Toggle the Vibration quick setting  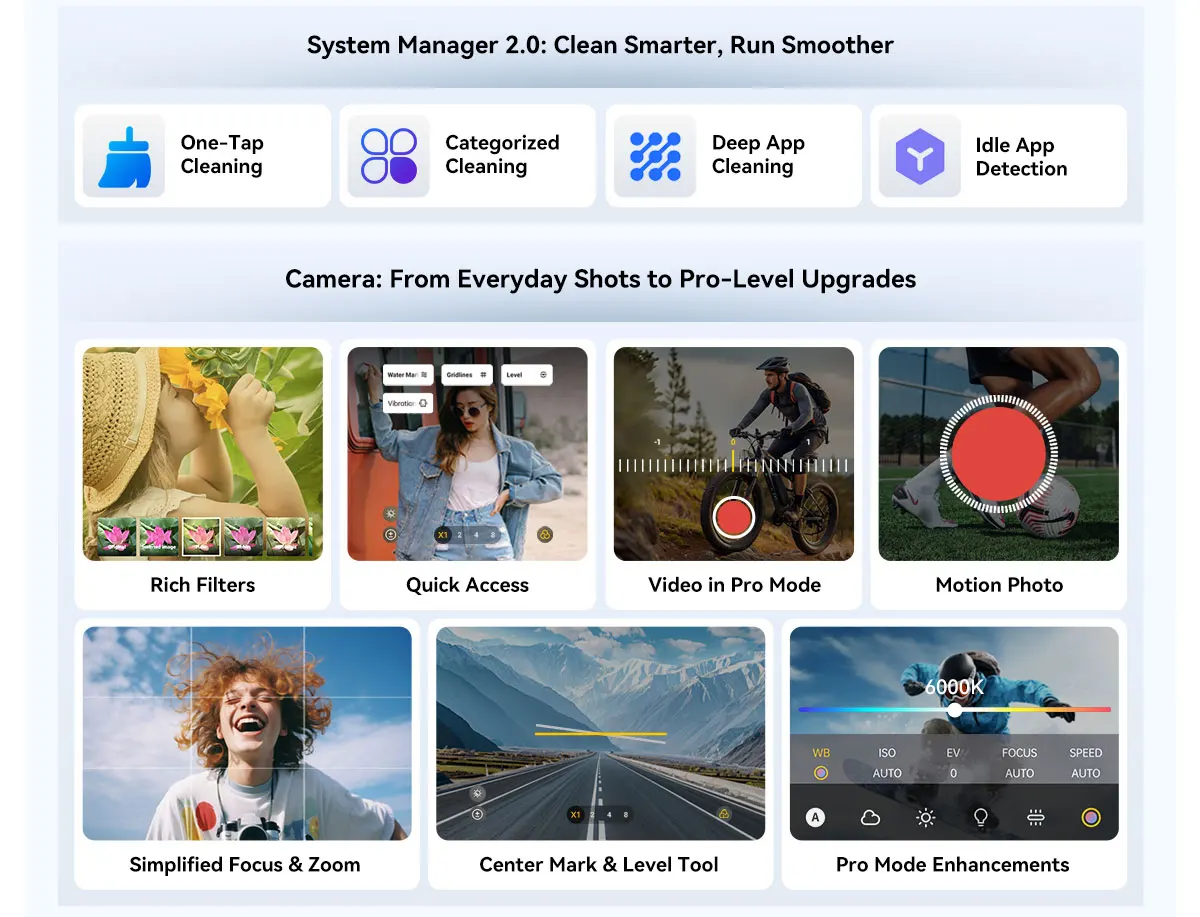(x=407, y=403)
